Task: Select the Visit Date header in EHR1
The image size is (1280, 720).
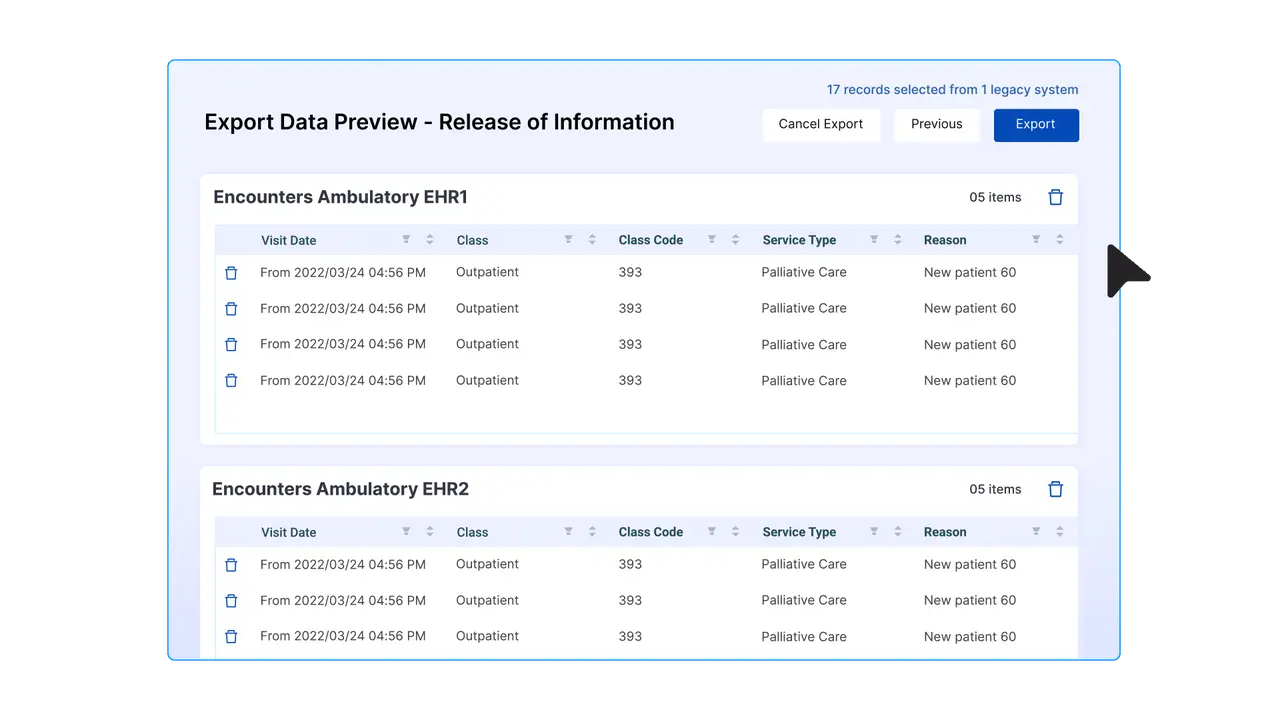Action: (289, 240)
